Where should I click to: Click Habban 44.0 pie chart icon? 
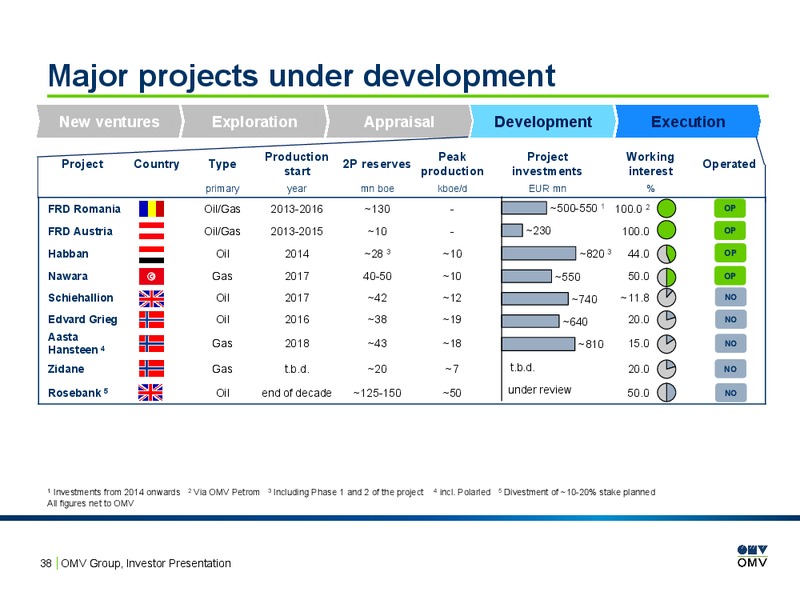point(666,254)
